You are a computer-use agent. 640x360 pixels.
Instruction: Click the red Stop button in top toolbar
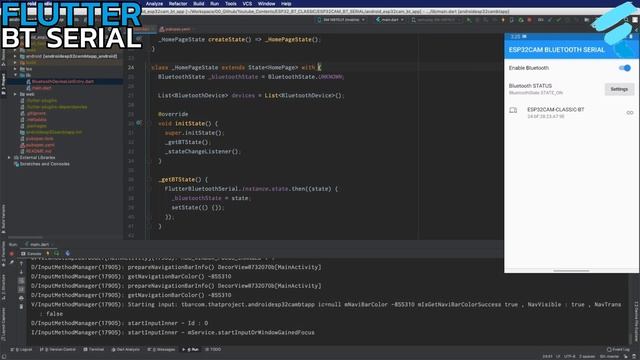[x=529, y=20]
